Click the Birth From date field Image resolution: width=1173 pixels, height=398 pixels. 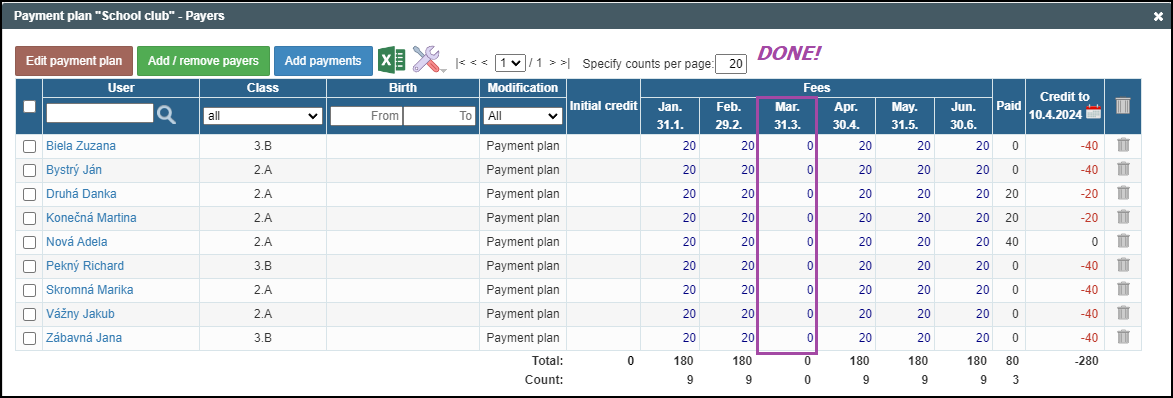pyautogui.click(x=366, y=116)
